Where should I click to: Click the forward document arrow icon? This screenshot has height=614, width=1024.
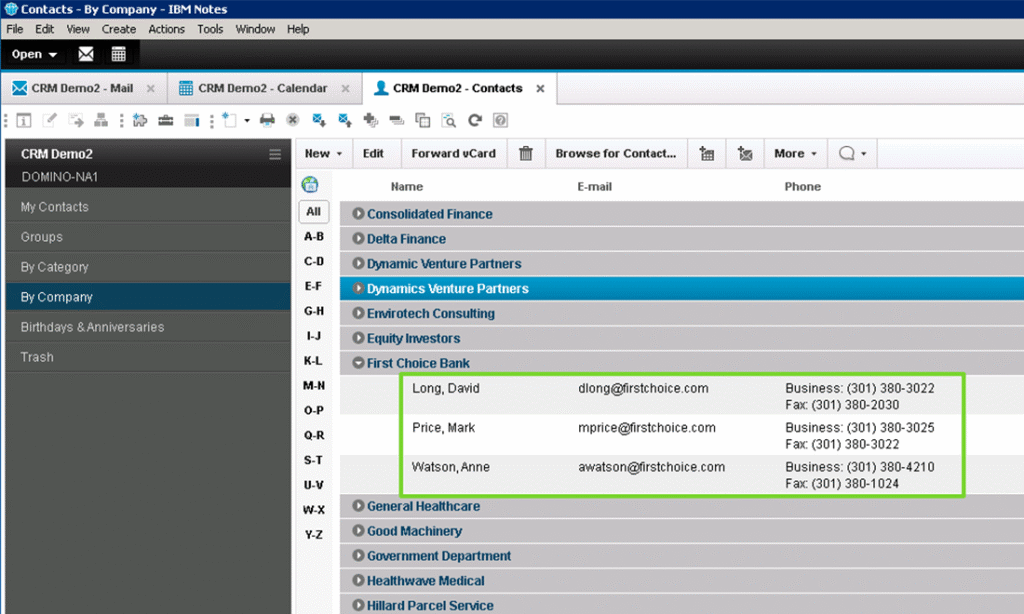[x=76, y=120]
